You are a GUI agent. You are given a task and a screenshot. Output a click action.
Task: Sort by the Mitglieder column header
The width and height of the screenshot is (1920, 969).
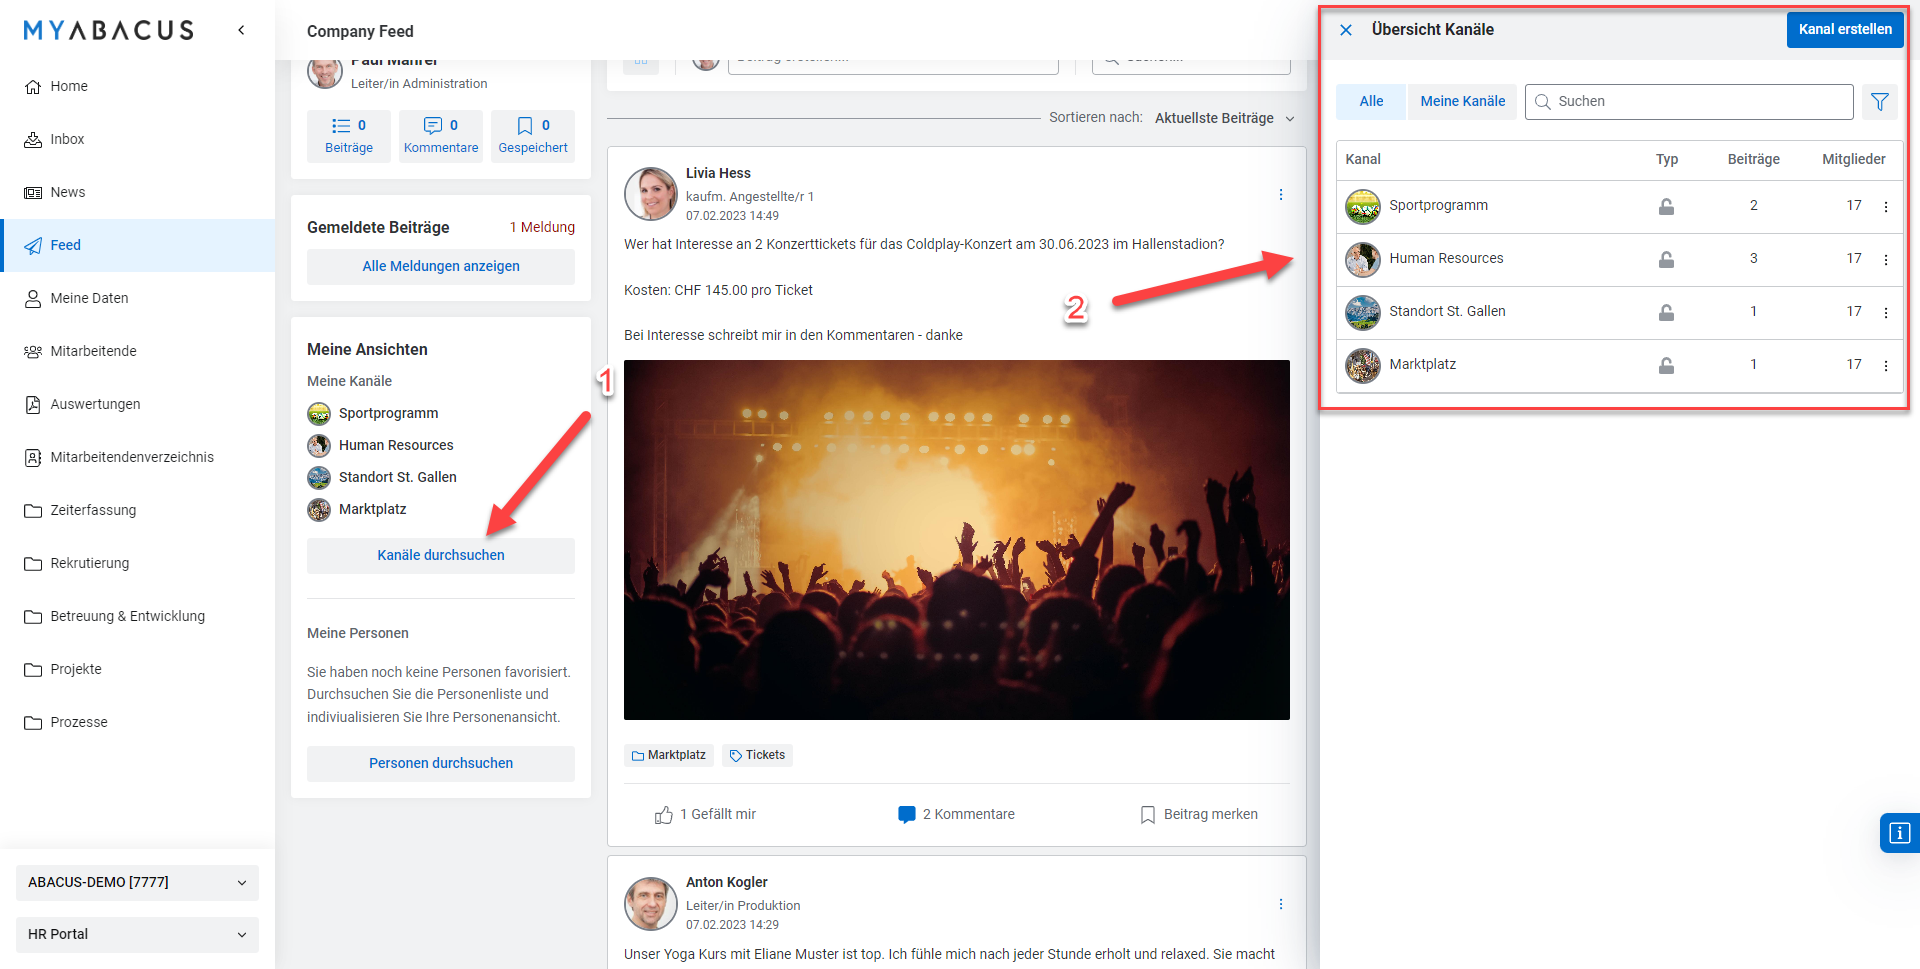[x=1853, y=159]
